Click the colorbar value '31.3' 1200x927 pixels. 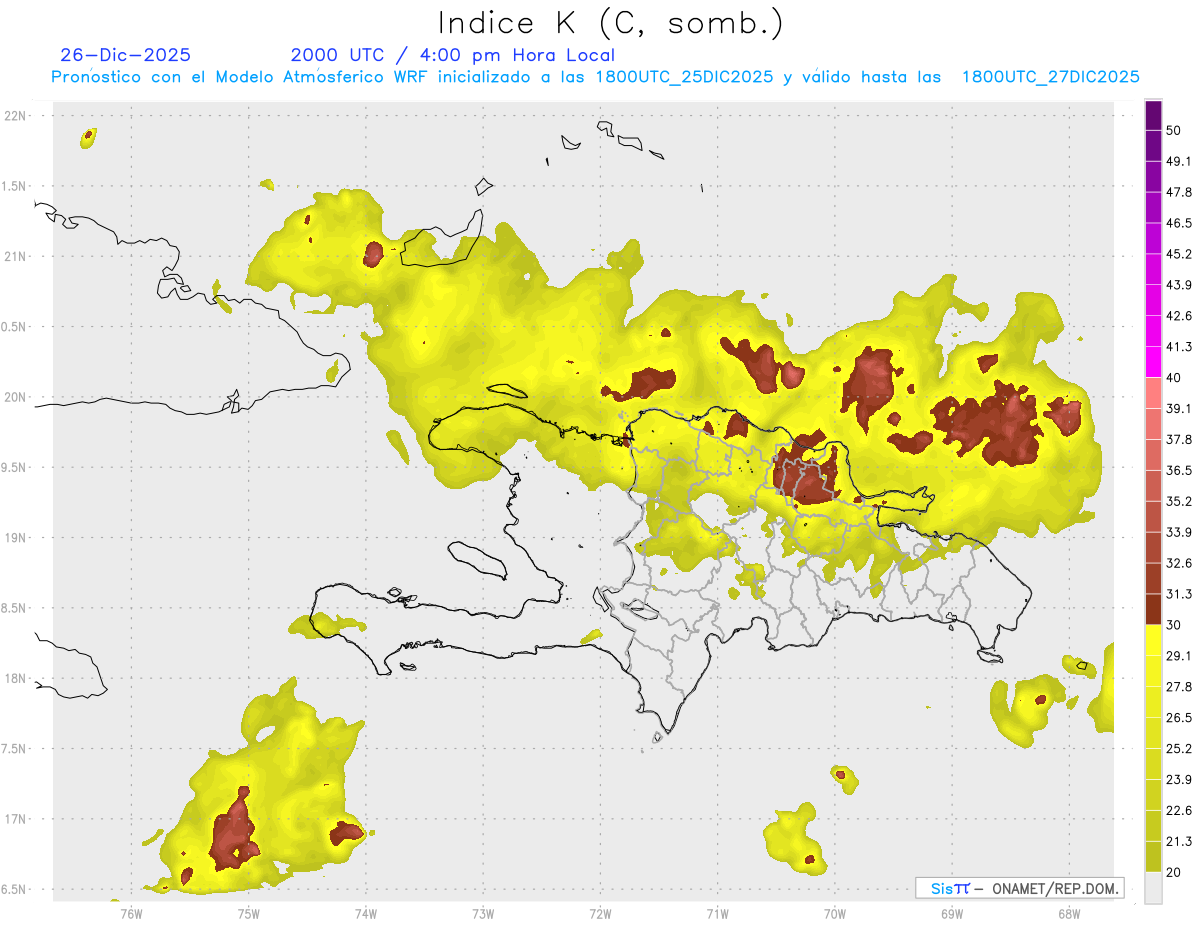1179,595
